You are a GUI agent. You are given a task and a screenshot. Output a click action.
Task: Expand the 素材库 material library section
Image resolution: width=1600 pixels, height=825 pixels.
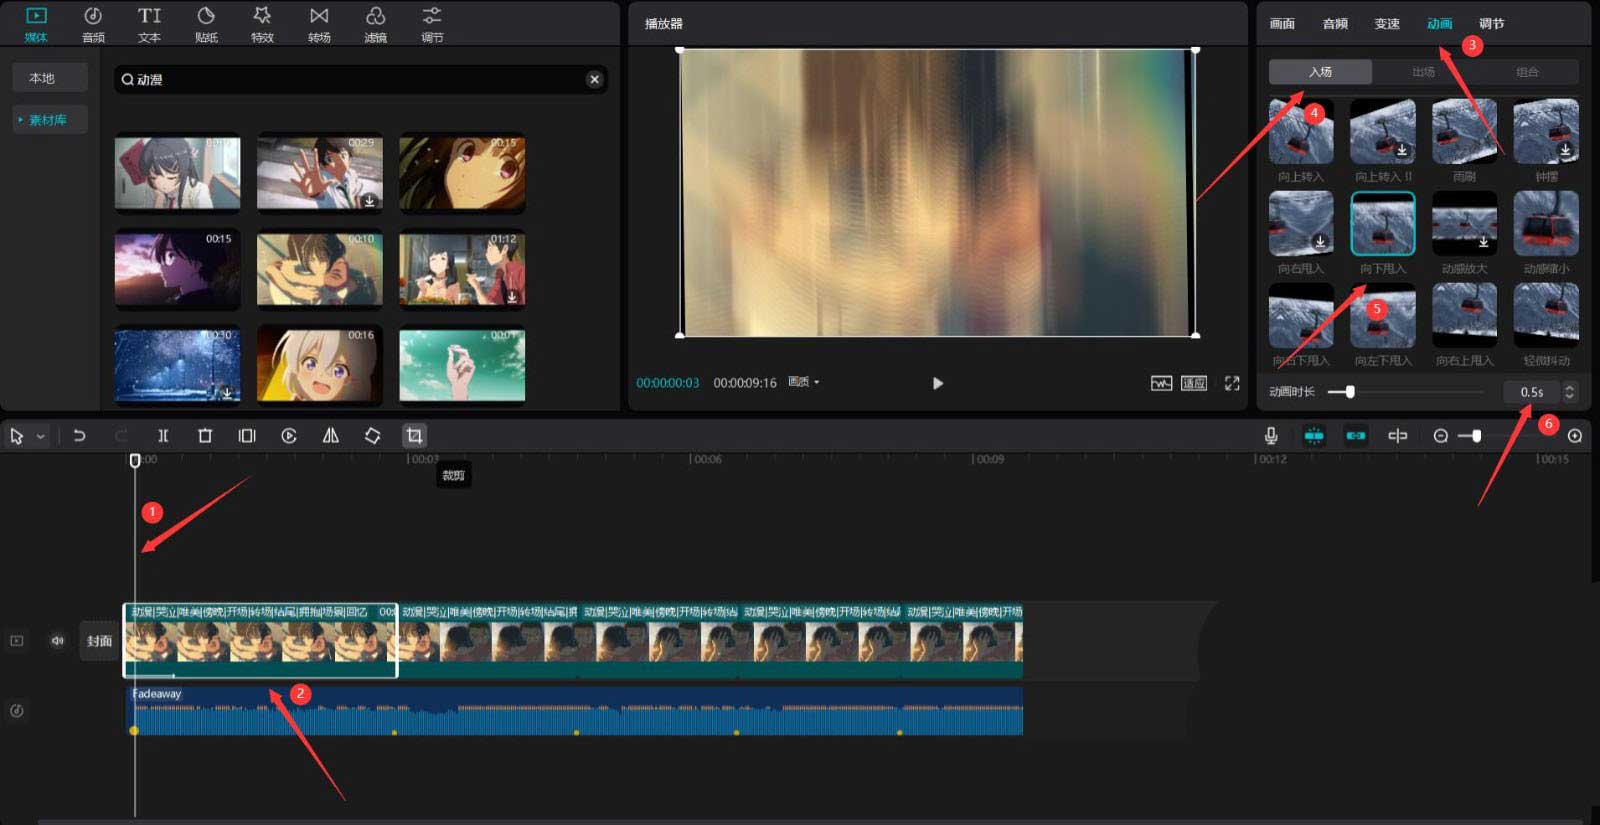[50, 120]
